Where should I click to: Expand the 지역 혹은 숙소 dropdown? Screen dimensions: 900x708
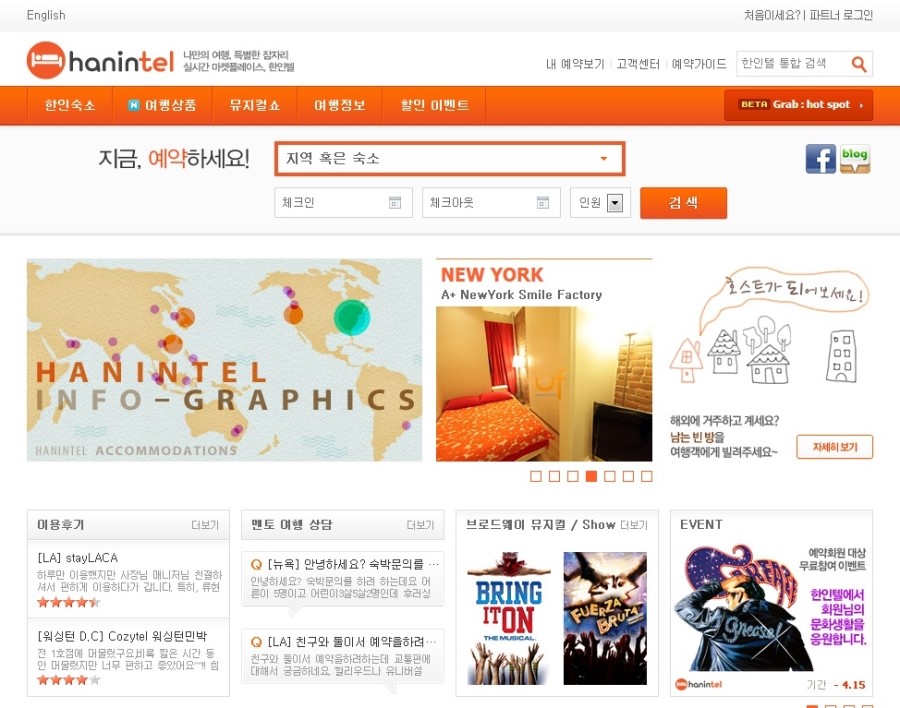(604, 158)
